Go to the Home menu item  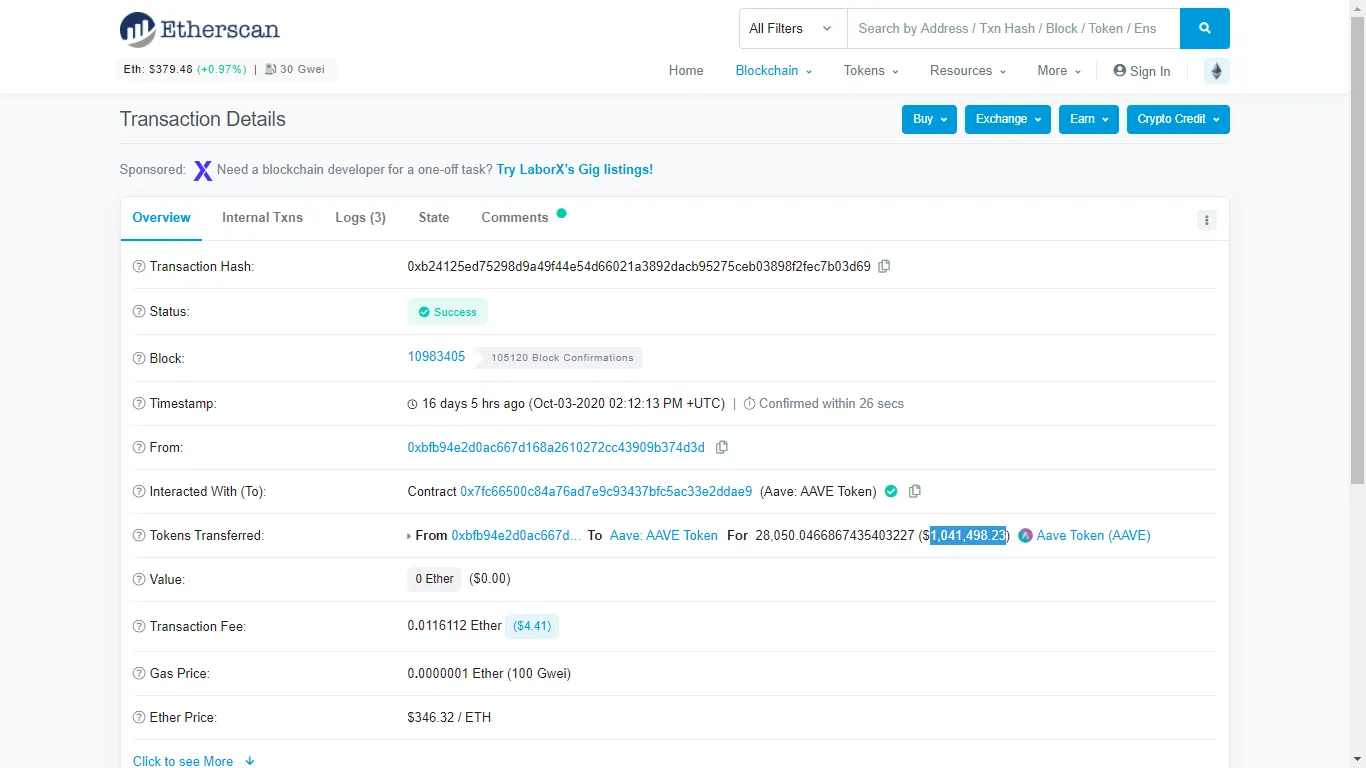click(686, 71)
